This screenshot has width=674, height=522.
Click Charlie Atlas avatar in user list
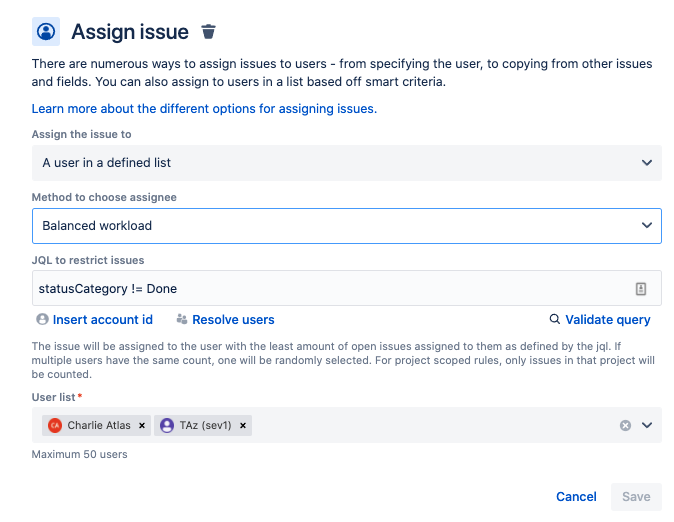pos(54,425)
